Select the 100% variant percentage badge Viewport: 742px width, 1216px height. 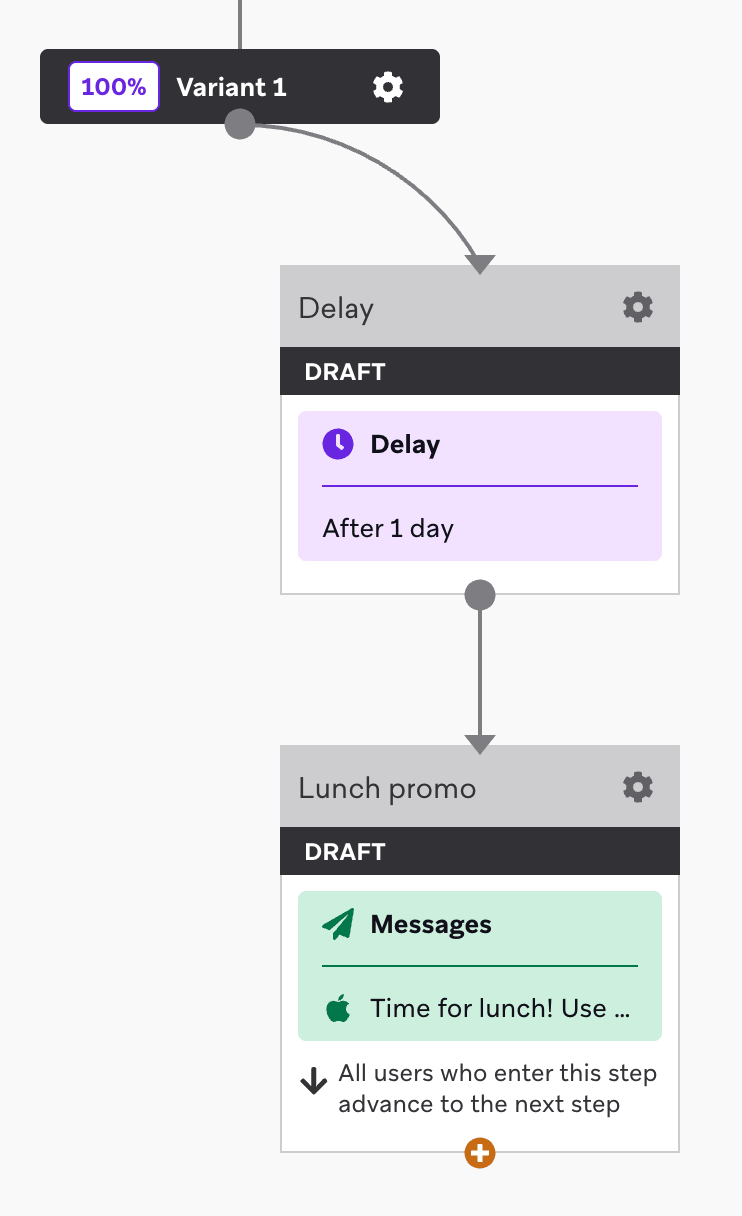(114, 87)
